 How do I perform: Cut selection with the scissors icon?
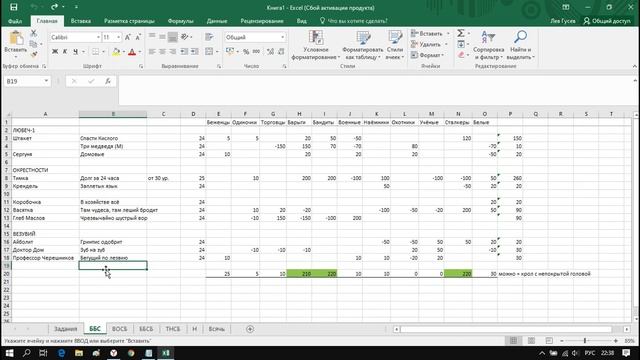33,33
